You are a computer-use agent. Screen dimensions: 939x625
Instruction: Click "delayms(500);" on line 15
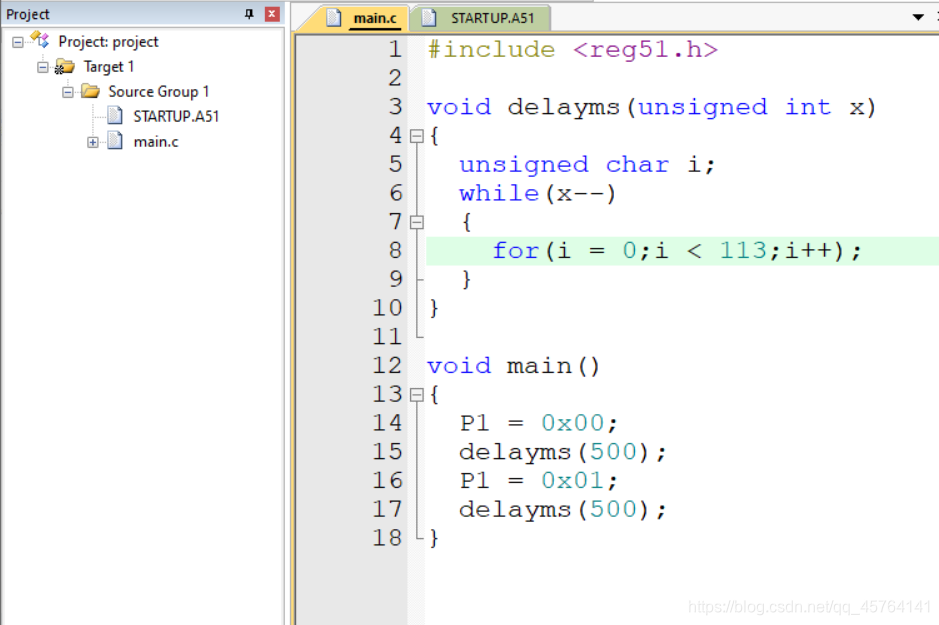(x=562, y=452)
